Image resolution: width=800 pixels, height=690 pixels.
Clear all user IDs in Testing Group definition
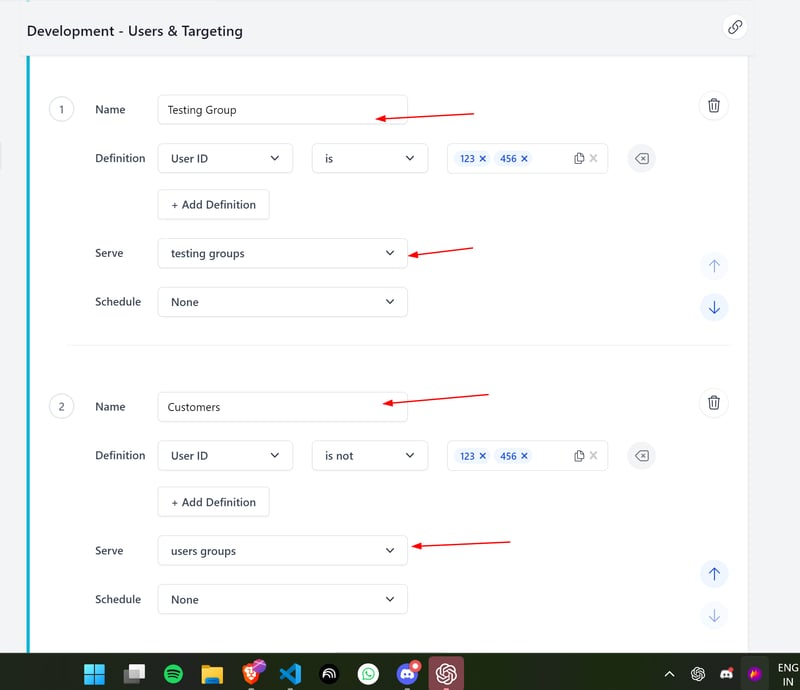pyautogui.click(x=593, y=158)
